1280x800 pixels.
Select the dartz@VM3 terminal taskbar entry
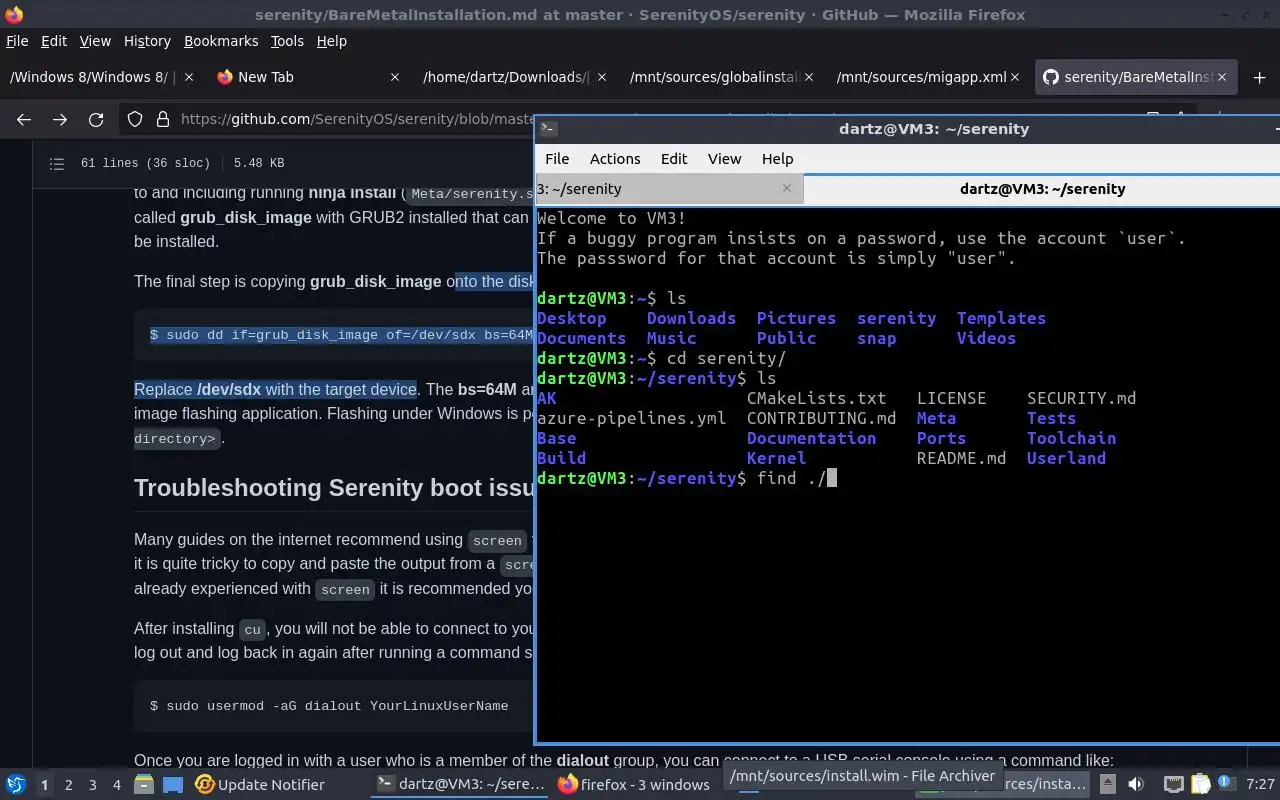click(461, 785)
